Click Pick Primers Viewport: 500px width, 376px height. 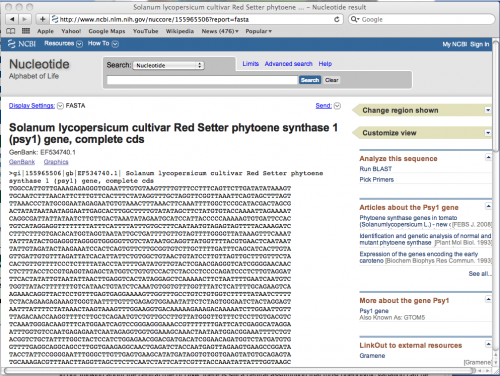click(x=377, y=180)
